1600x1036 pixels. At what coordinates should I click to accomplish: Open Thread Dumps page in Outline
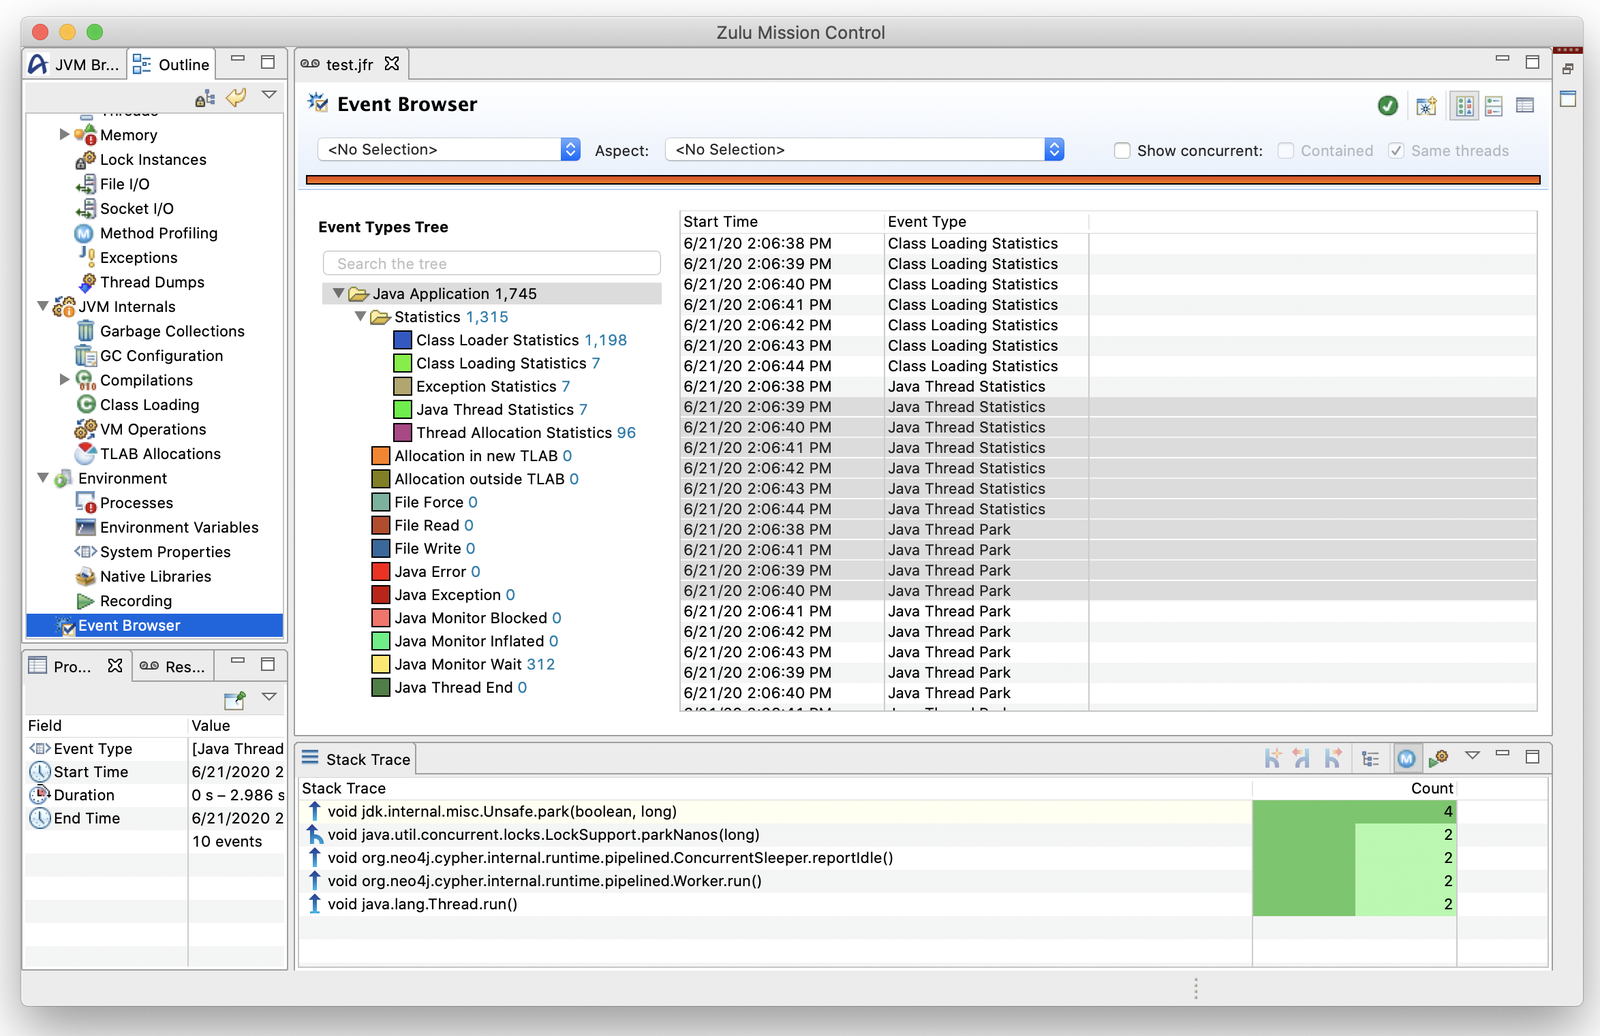(x=152, y=282)
